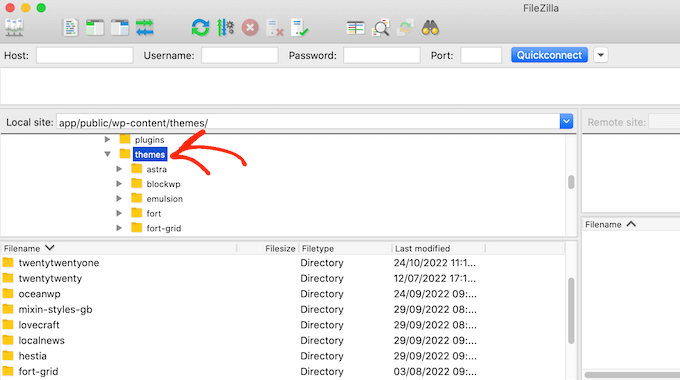Expand the fort-grid folder in tree
The image size is (680, 380).
(119, 228)
